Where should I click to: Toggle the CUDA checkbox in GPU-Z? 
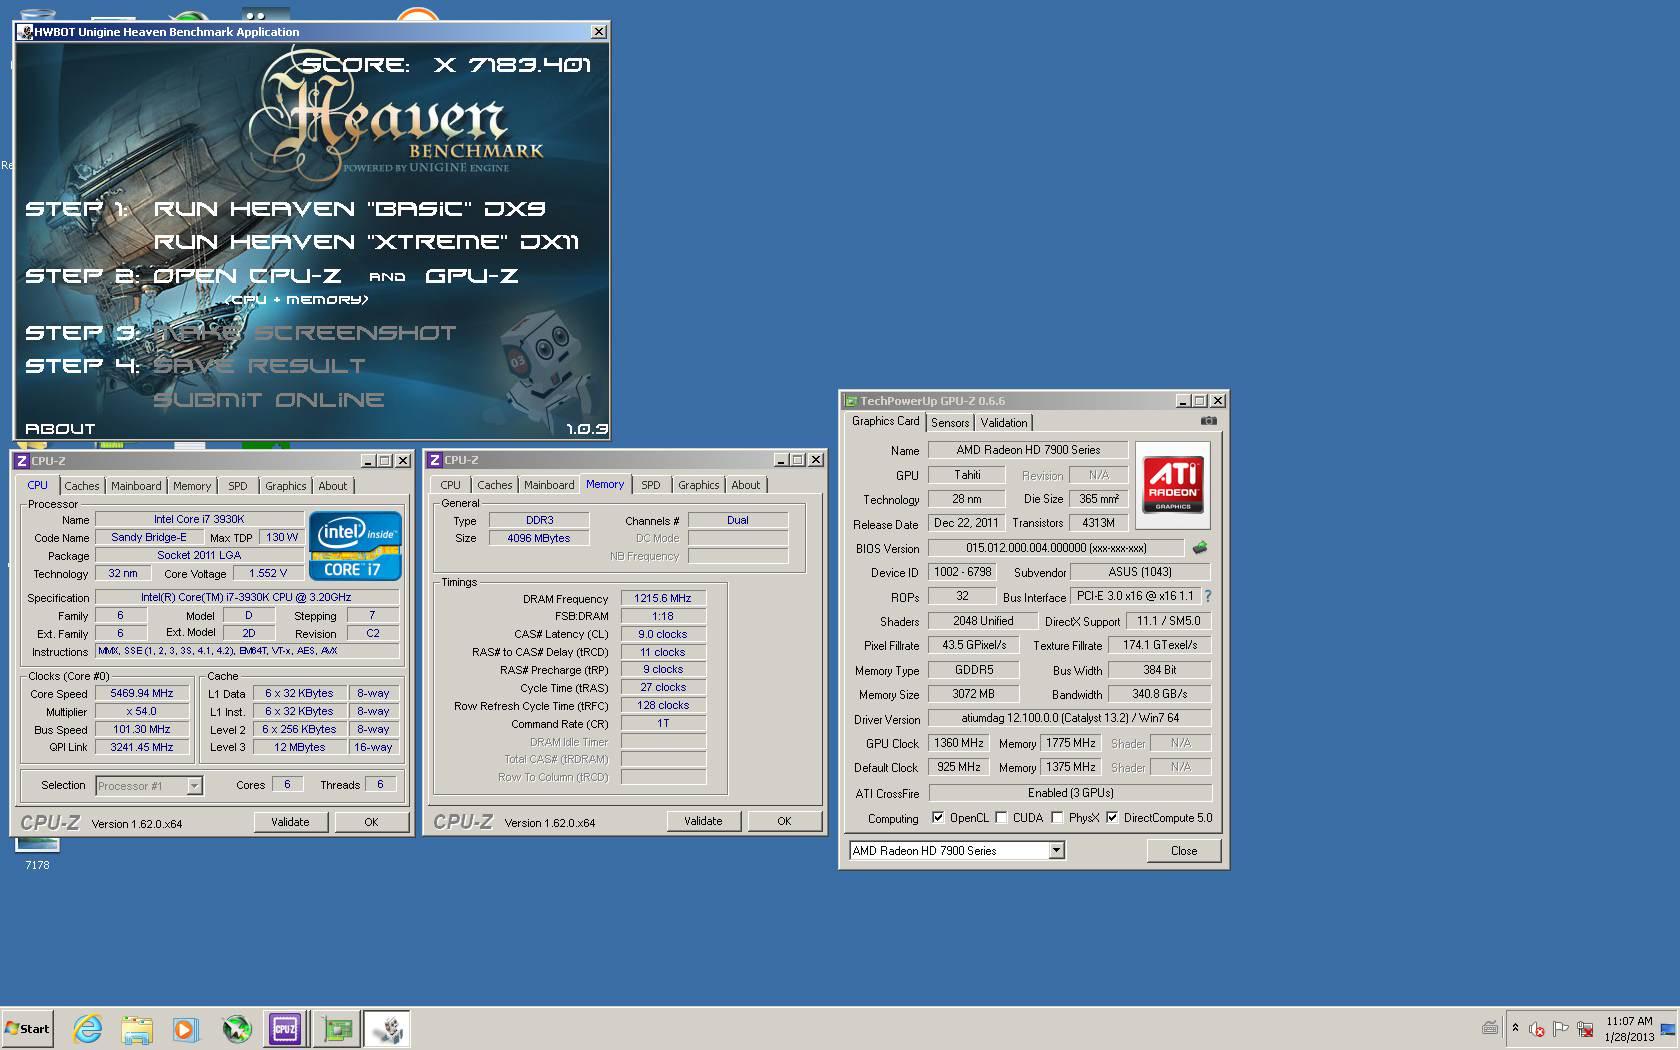pyautogui.click(x=1001, y=817)
